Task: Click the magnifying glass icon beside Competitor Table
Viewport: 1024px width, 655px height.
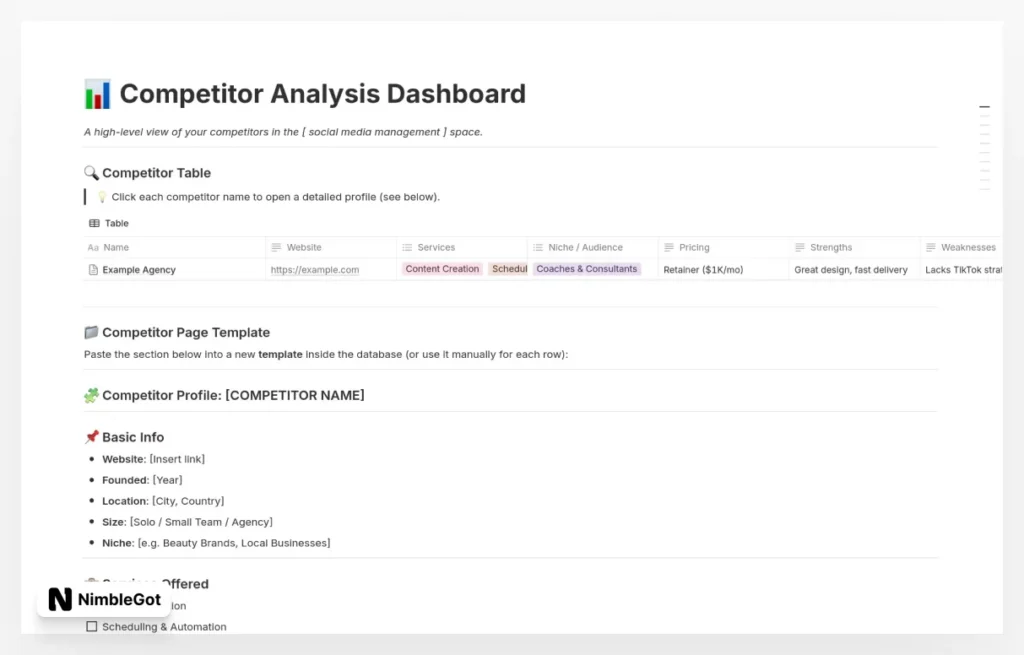Action: click(90, 172)
